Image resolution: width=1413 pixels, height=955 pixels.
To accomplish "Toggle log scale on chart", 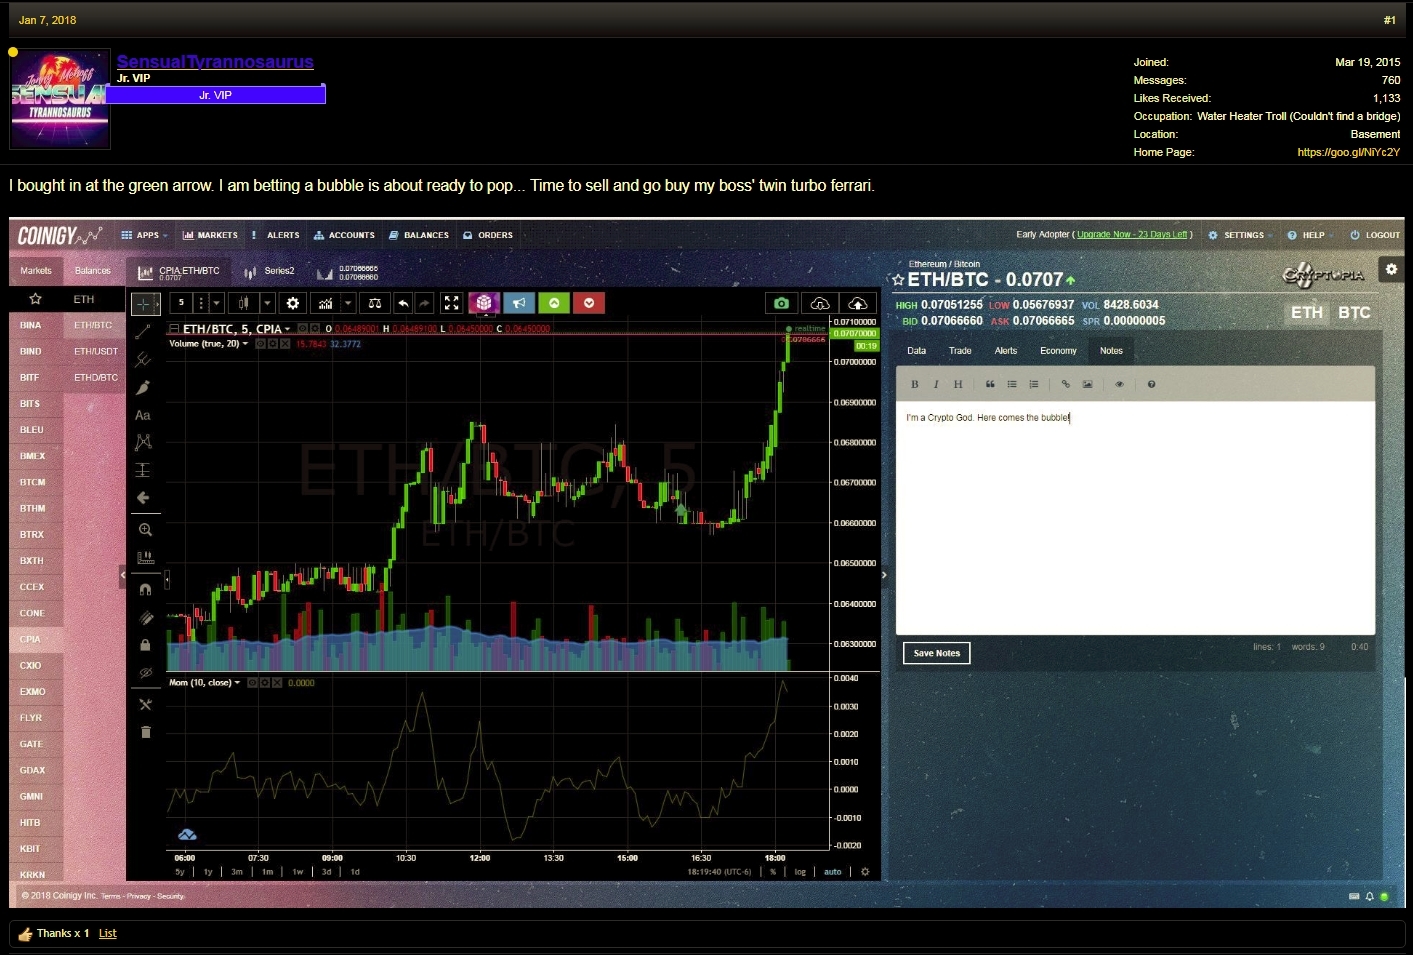I will (x=800, y=872).
